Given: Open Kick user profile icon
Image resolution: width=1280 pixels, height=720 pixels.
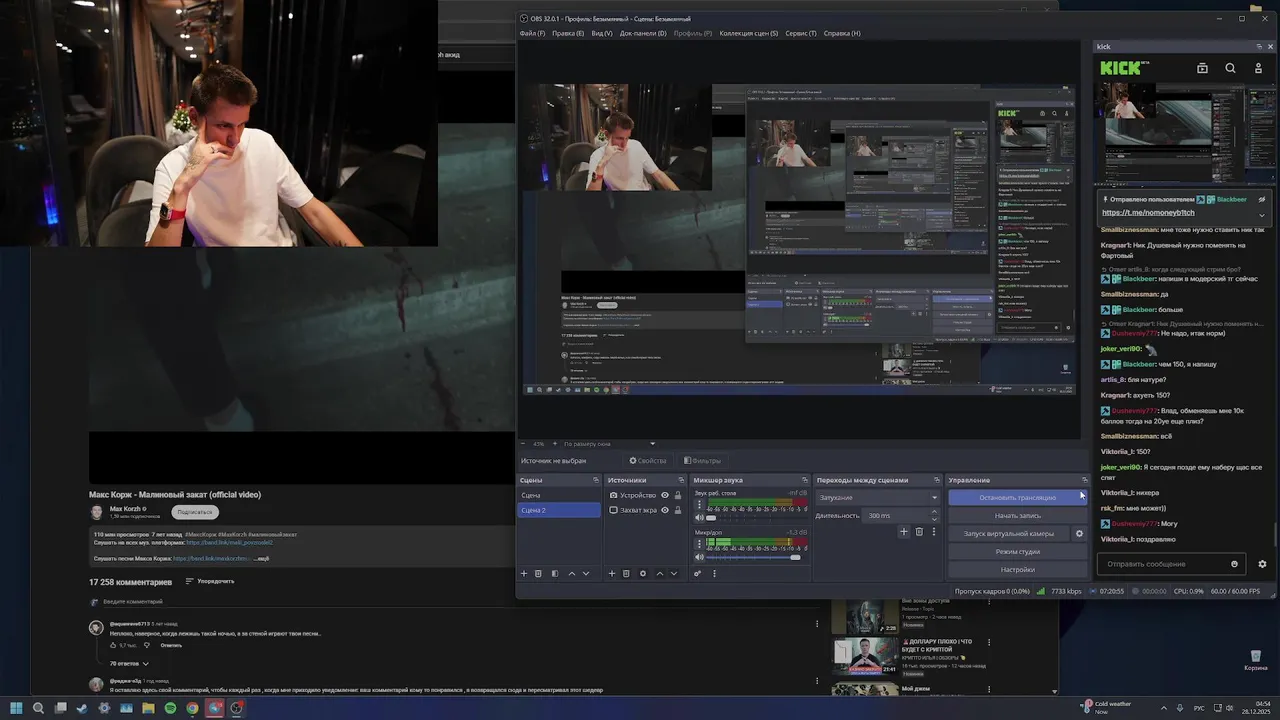Looking at the screenshot, I should click(x=1258, y=68).
